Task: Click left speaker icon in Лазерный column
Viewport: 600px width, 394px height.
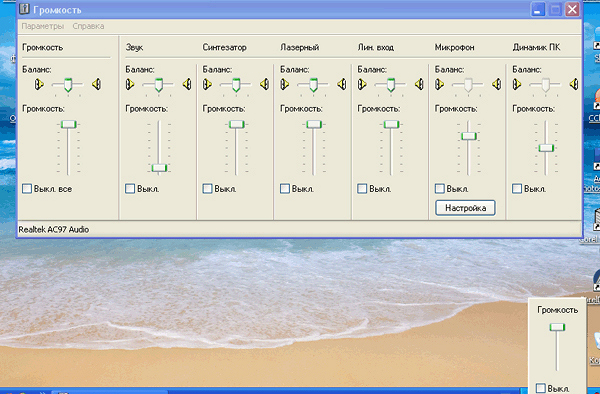Action: click(x=285, y=84)
